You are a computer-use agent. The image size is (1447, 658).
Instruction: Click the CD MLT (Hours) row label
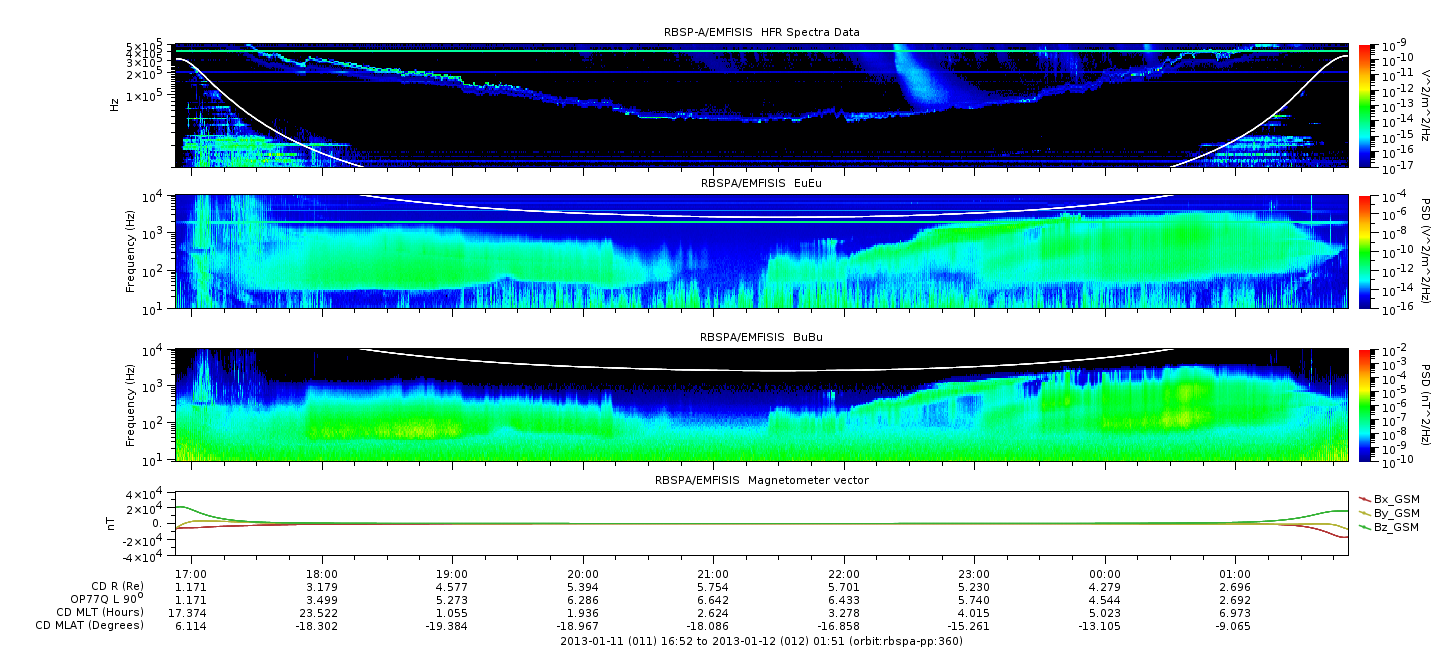(100, 612)
